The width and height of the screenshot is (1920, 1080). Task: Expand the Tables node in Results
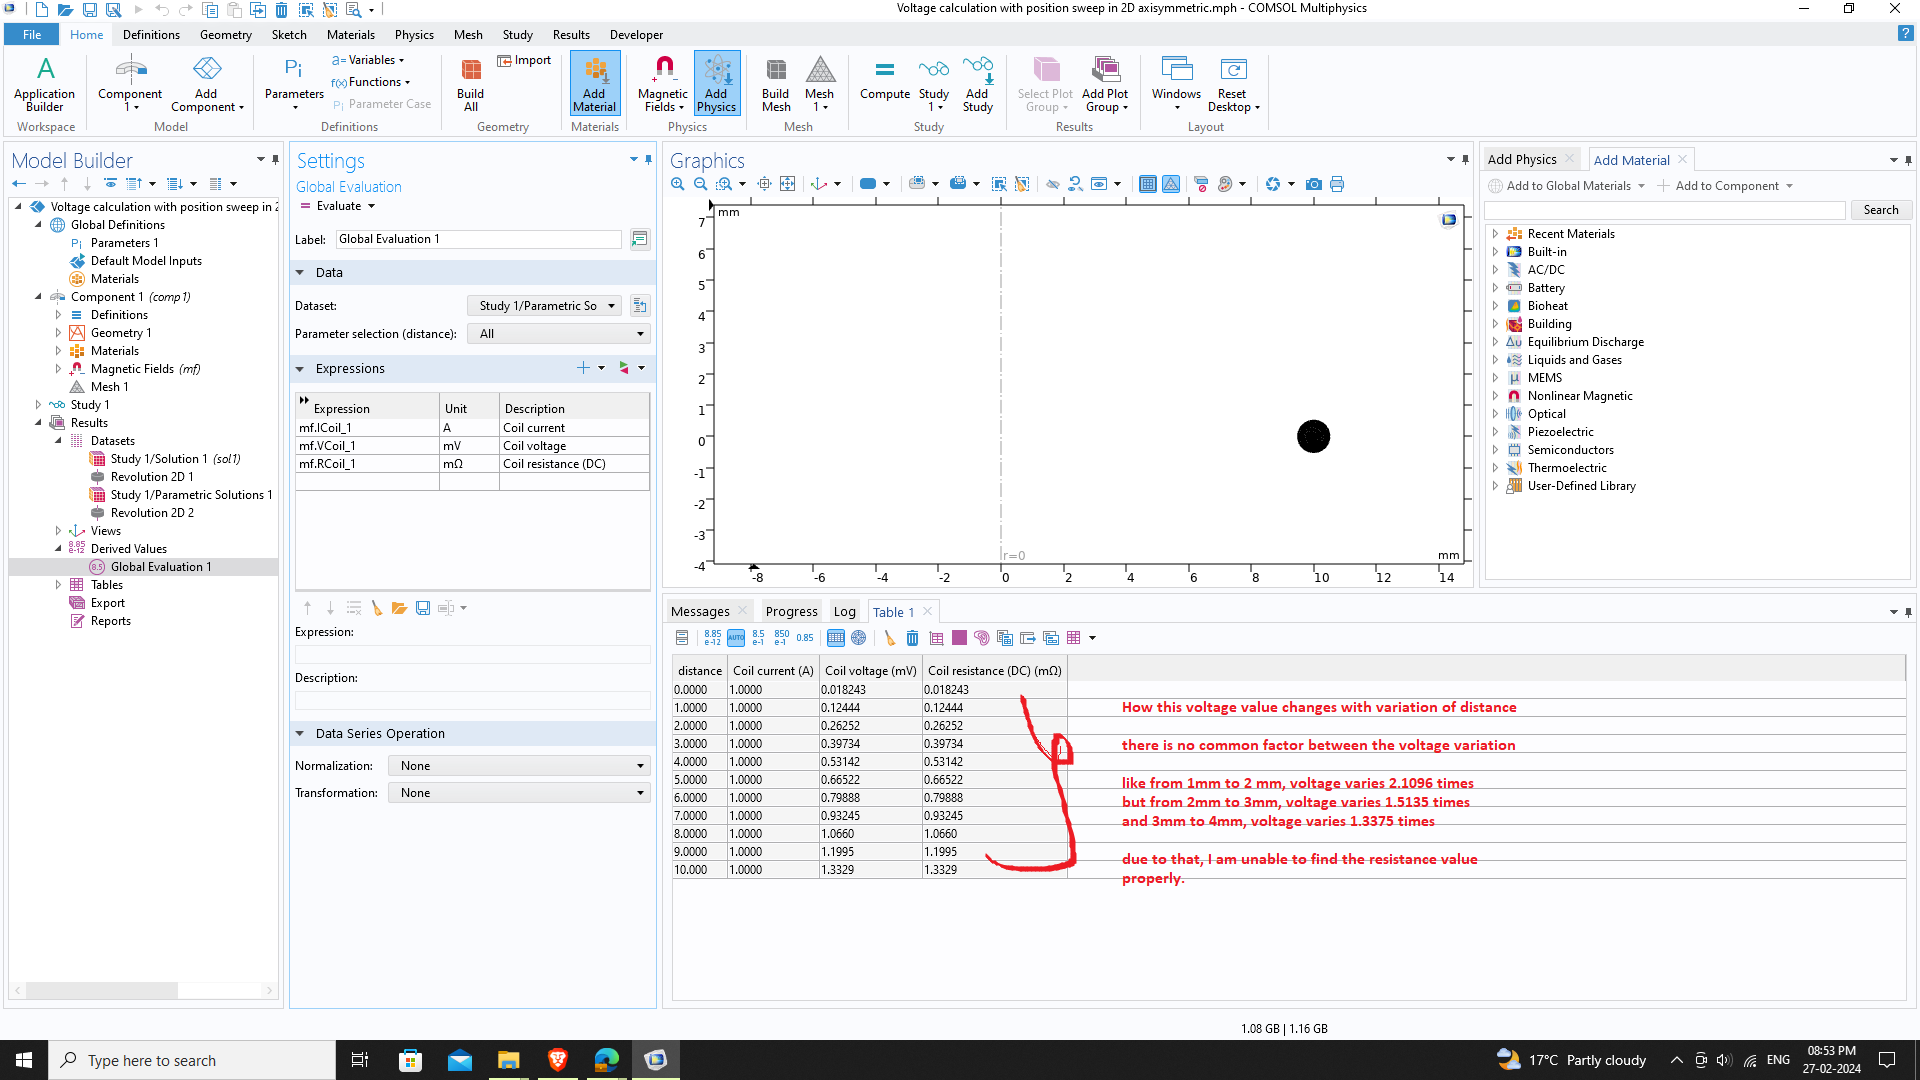click(x=58, y=585)
